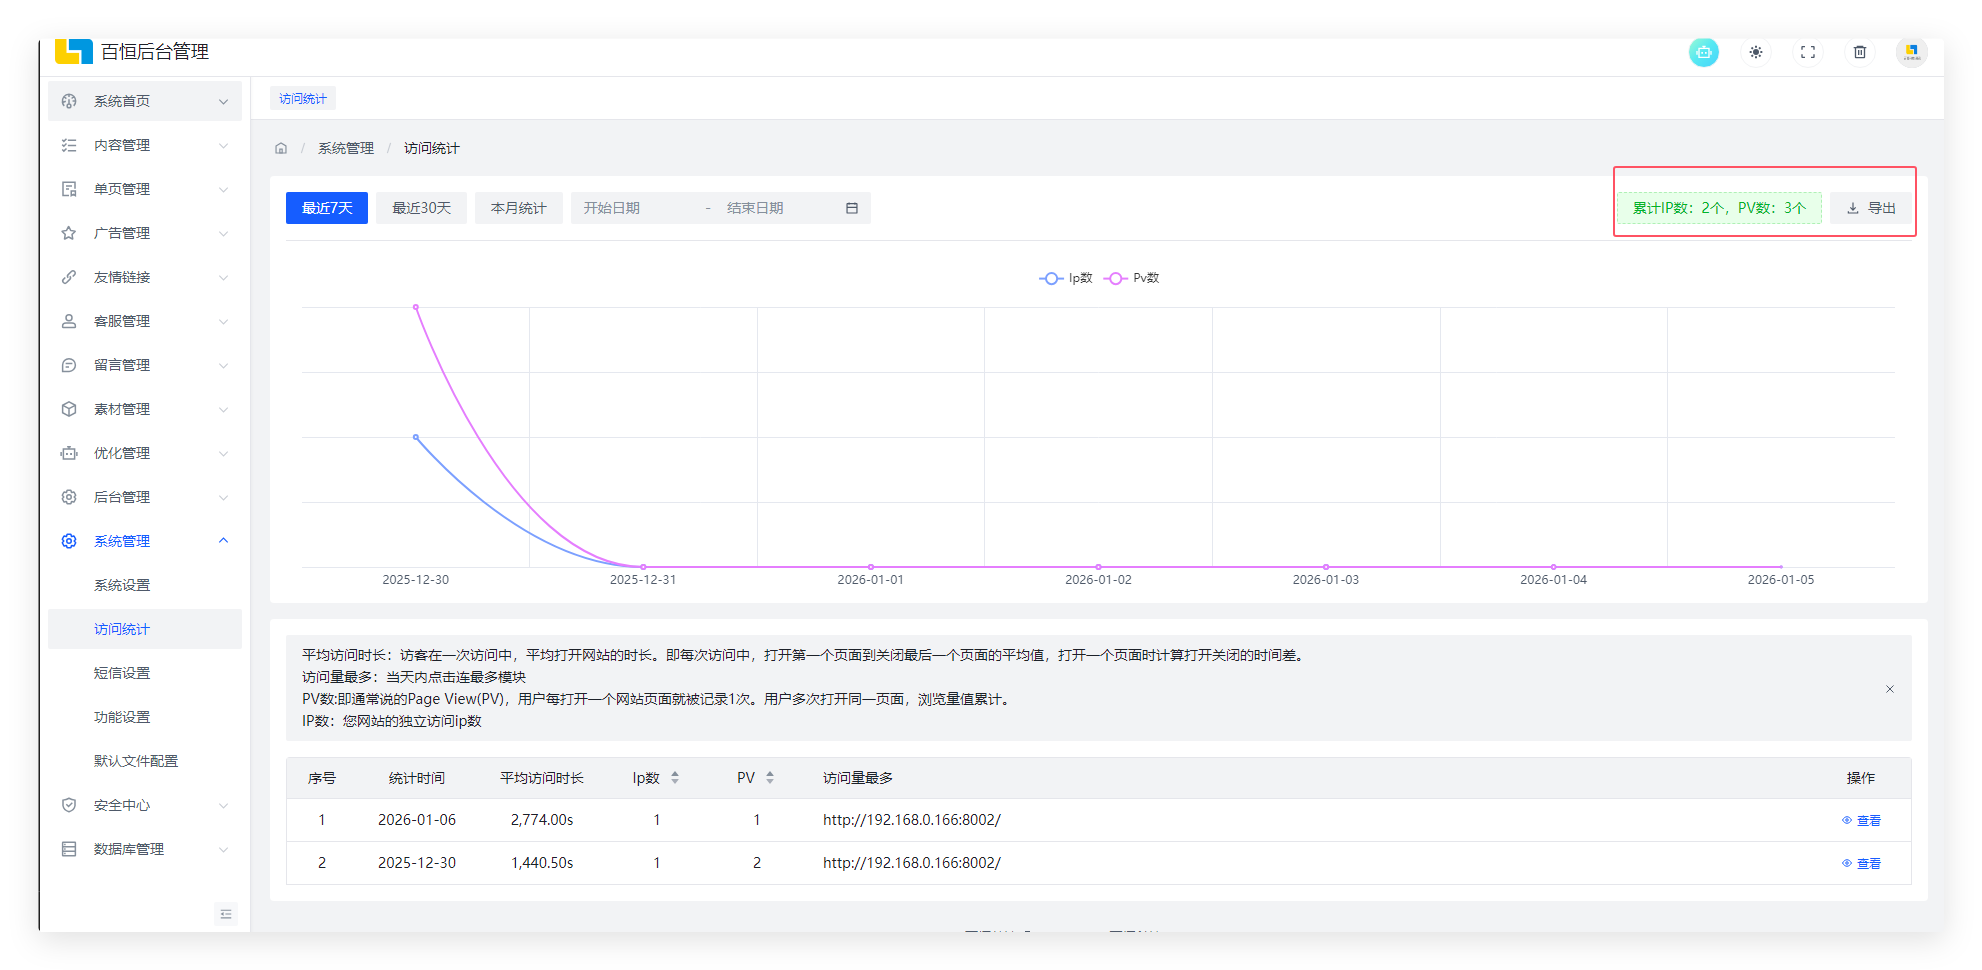Open calendar icon in date range picker
Screen dimensions: 1982x970
852,208
